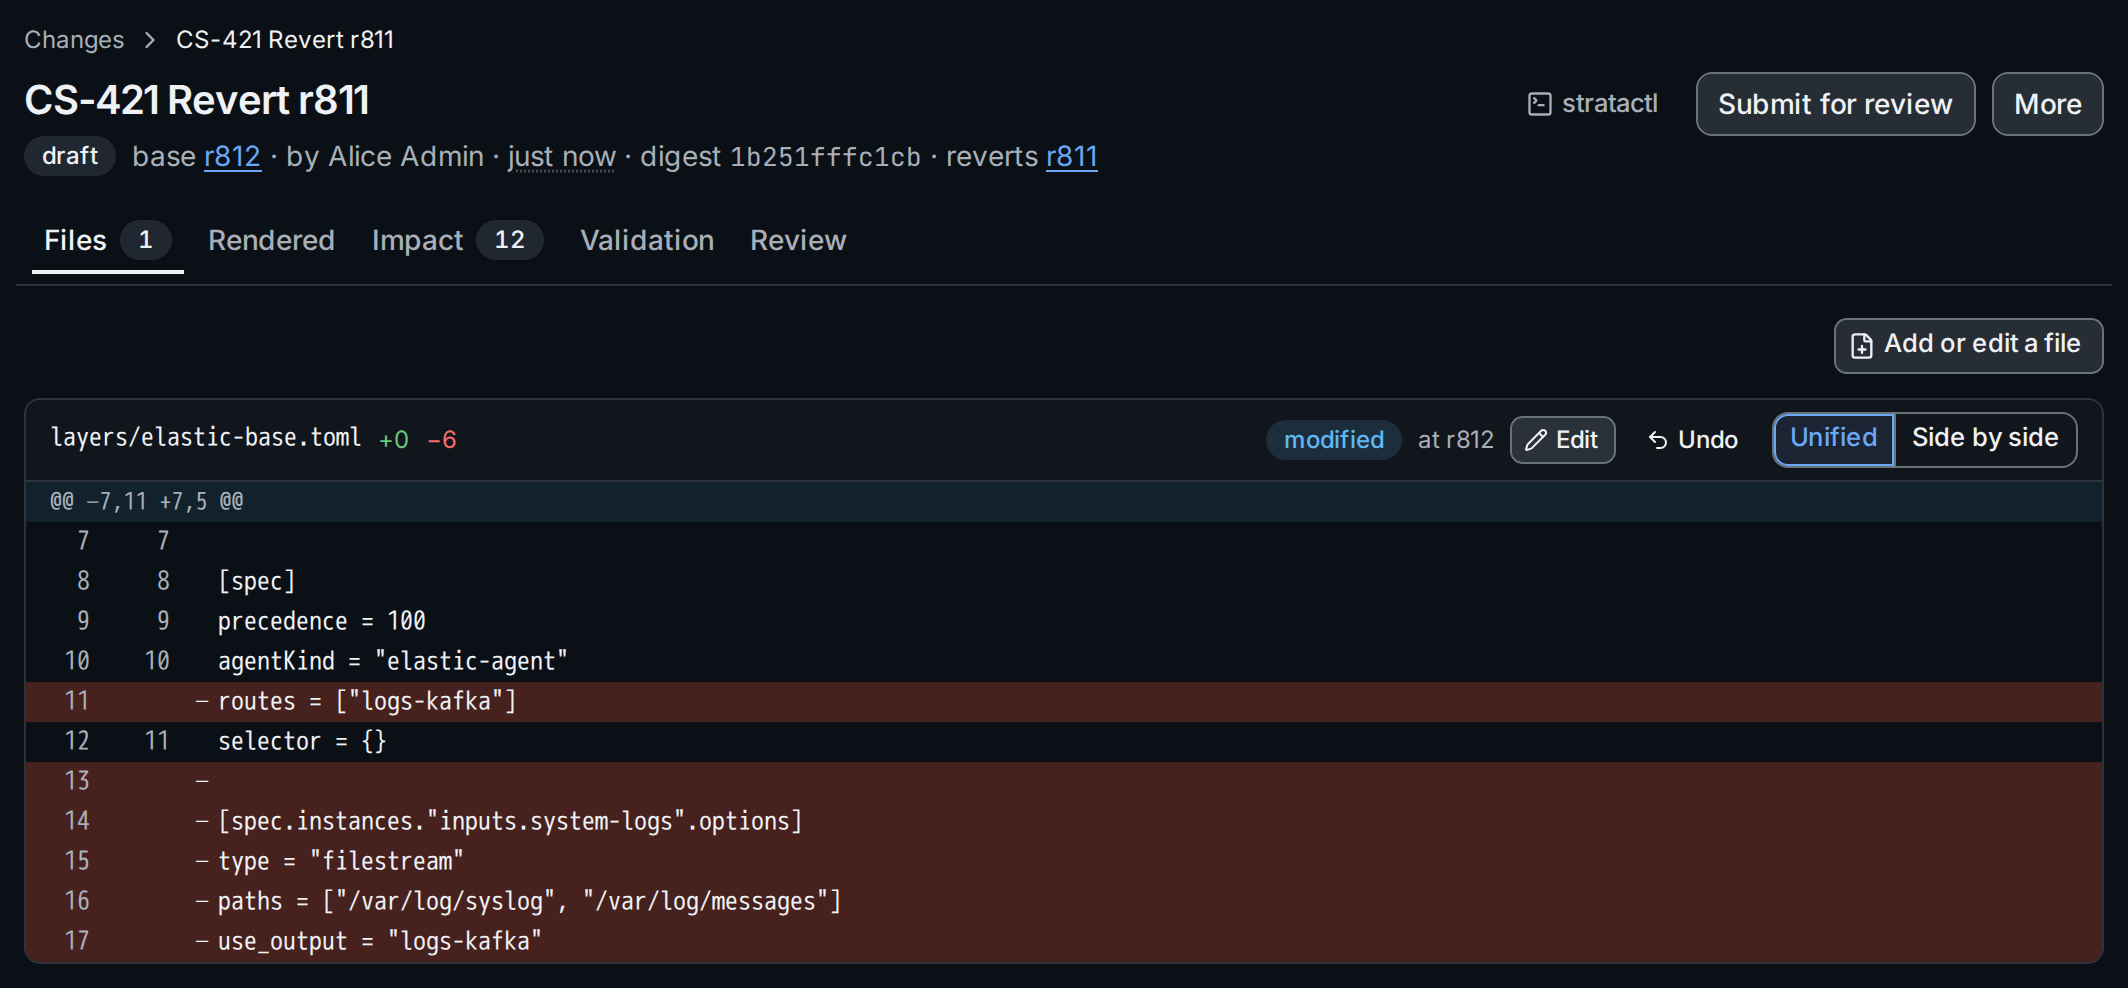Image resolution: width=2128 pixels, height=988 pixels.
Task: Click the pencil icon on the Edit button
Action: [x=1537, y=440]
